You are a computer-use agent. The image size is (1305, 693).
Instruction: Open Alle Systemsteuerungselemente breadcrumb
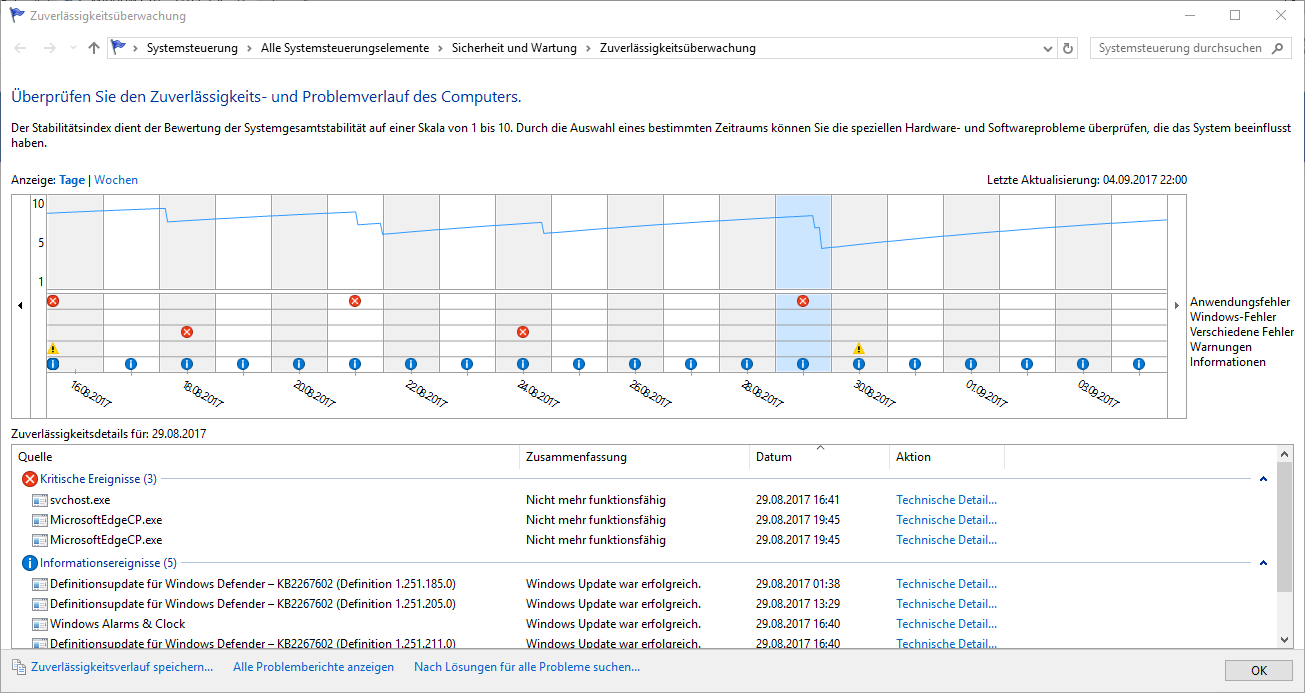(x=345, y=48)
